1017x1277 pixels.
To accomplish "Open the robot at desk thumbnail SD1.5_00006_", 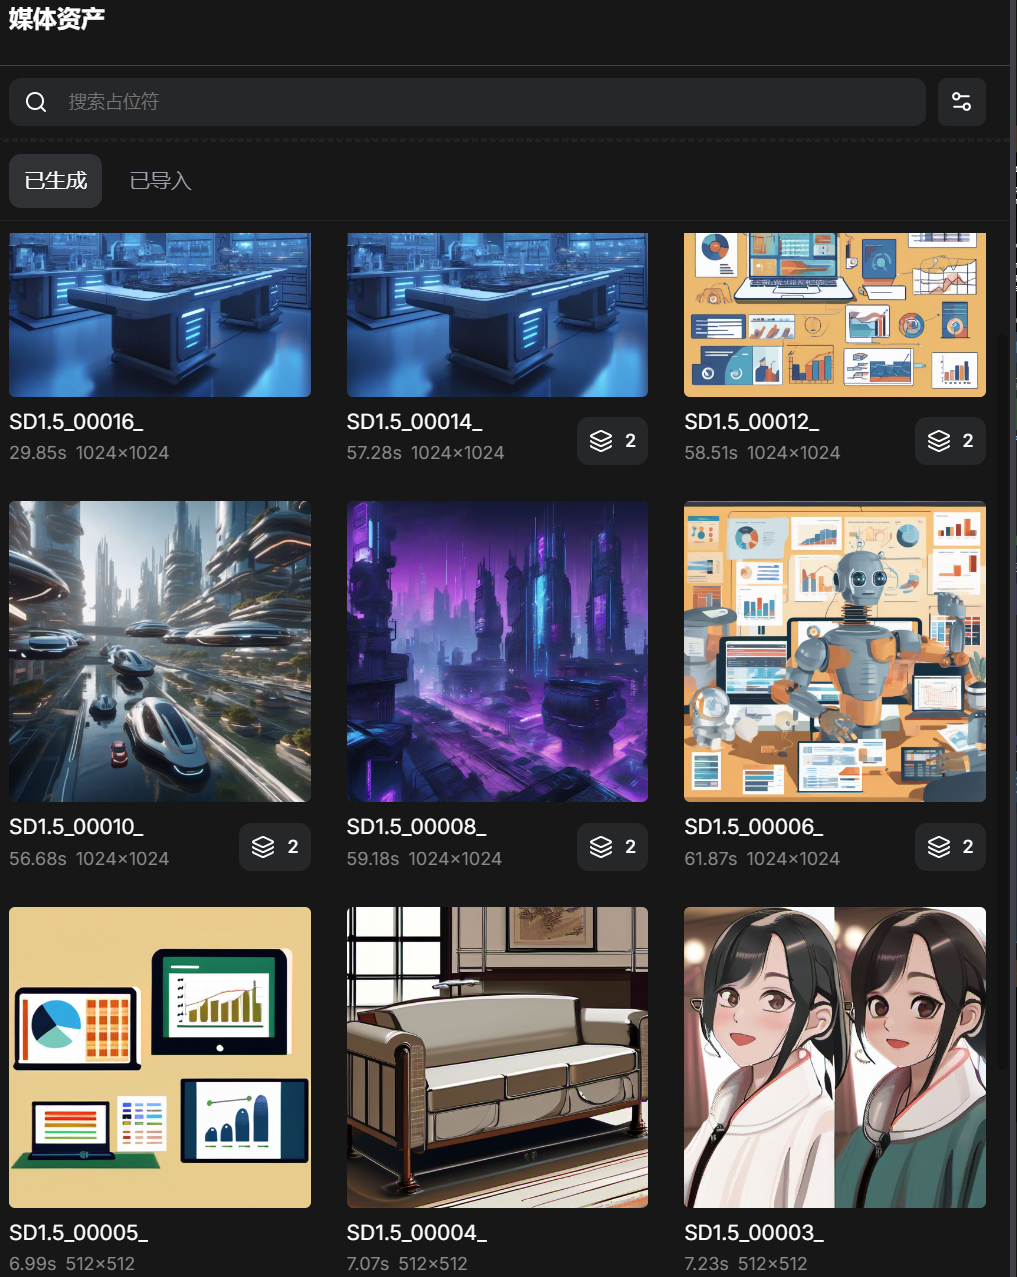I will coord(835,651).
